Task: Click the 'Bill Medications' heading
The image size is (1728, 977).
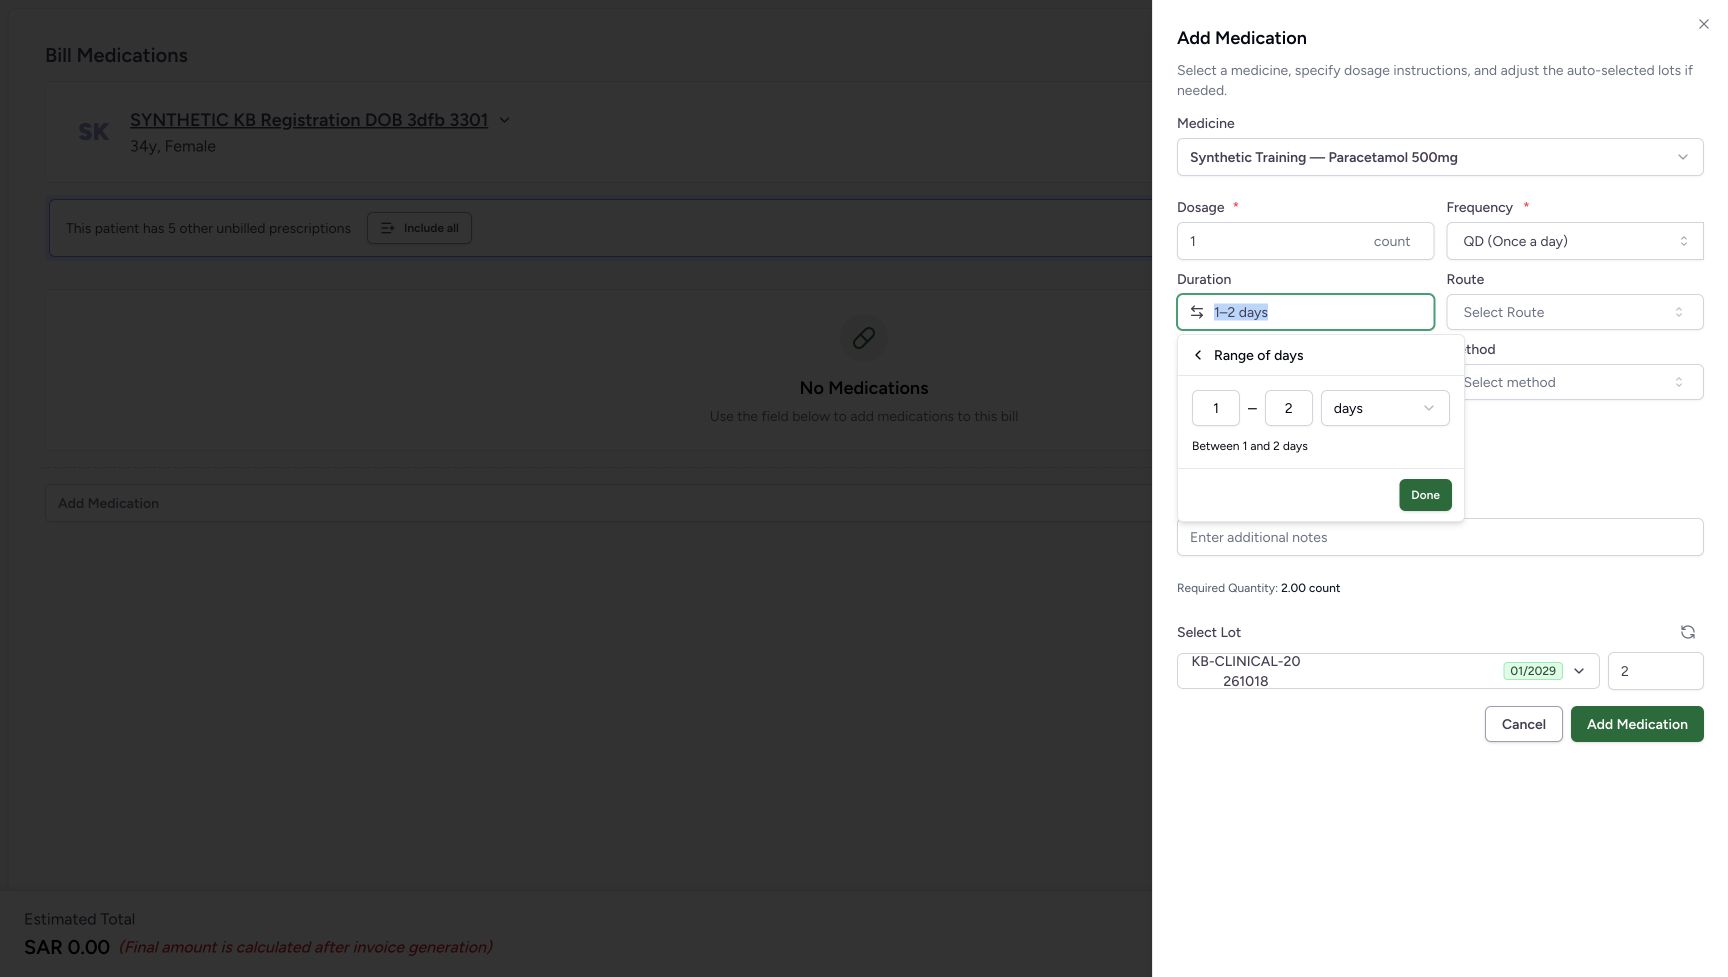Action: tap(116, 55)
